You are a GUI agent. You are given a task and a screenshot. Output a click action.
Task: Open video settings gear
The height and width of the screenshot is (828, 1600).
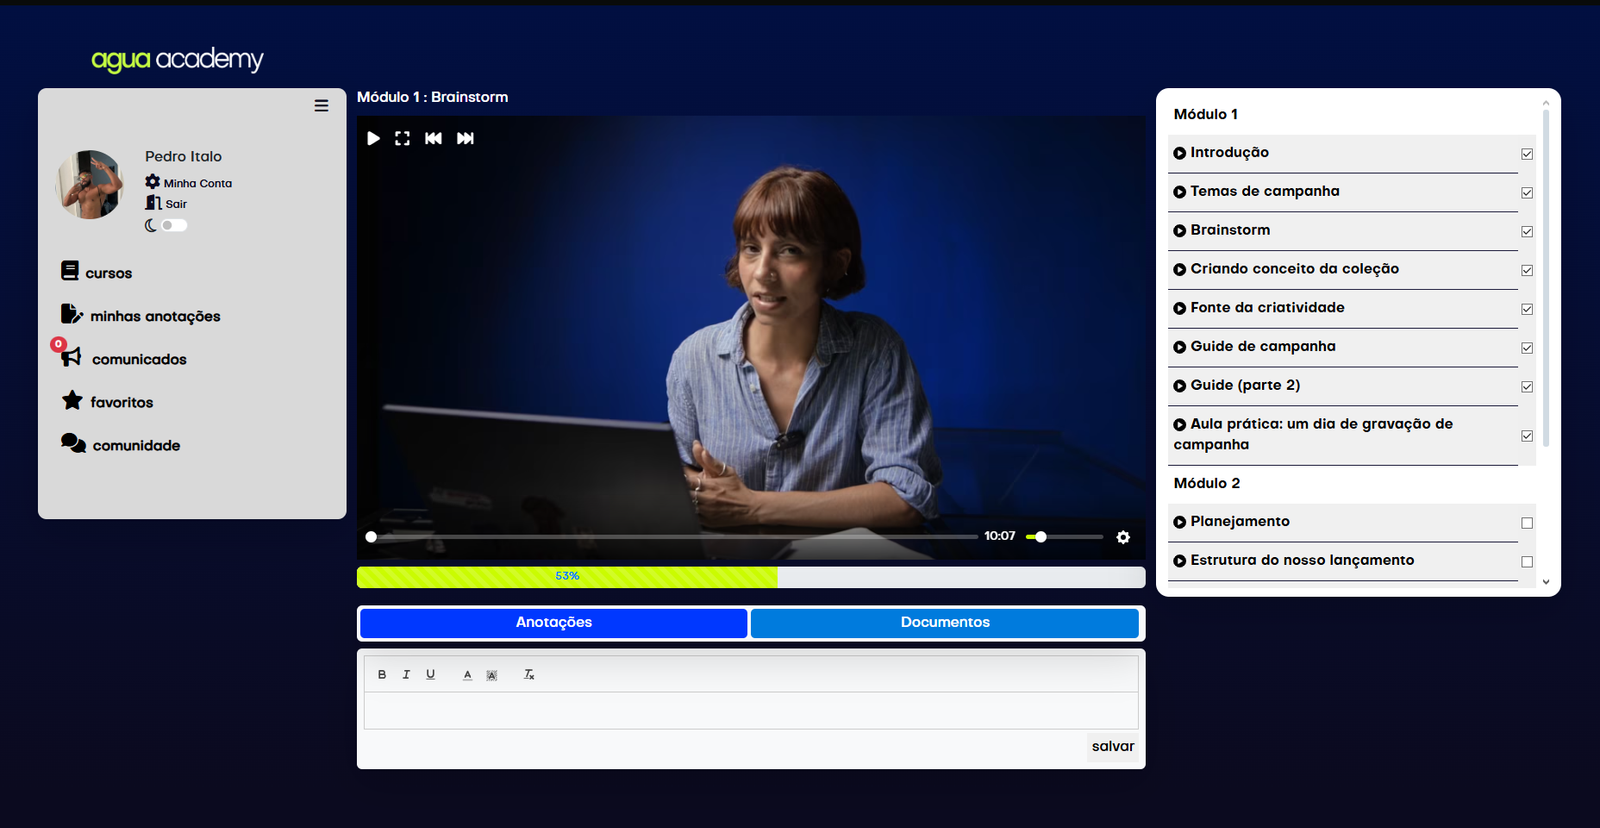pos(1123,537)
